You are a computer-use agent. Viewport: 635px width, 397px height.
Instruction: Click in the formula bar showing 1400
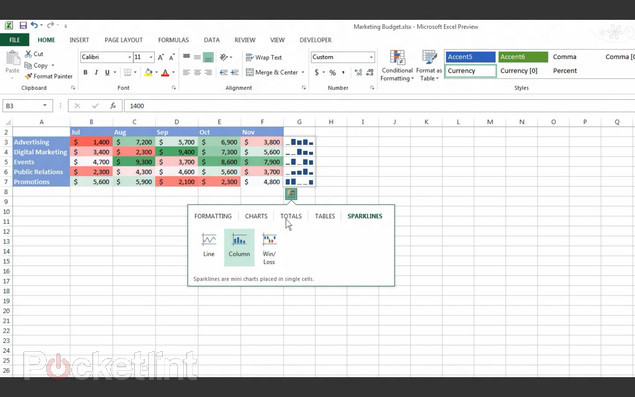click(379, 106)
